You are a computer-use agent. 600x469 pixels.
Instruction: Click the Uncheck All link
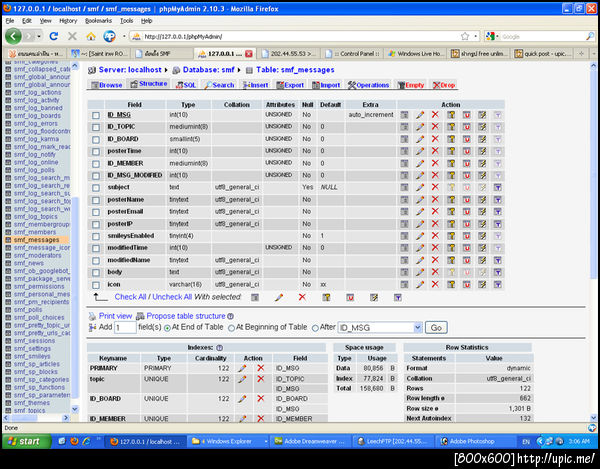(172, 297)
